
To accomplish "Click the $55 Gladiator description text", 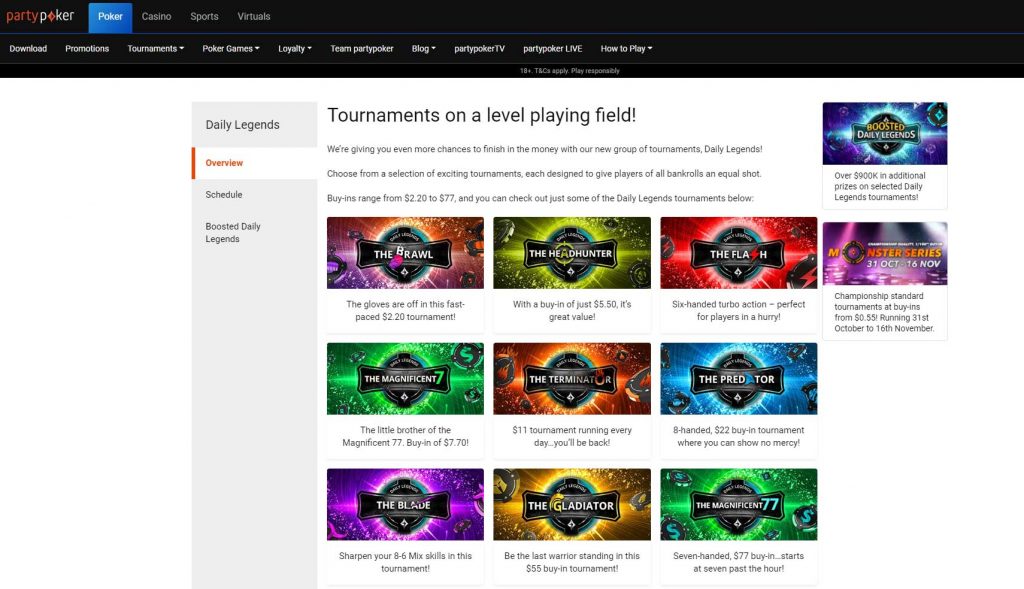I will click(571, 562).
